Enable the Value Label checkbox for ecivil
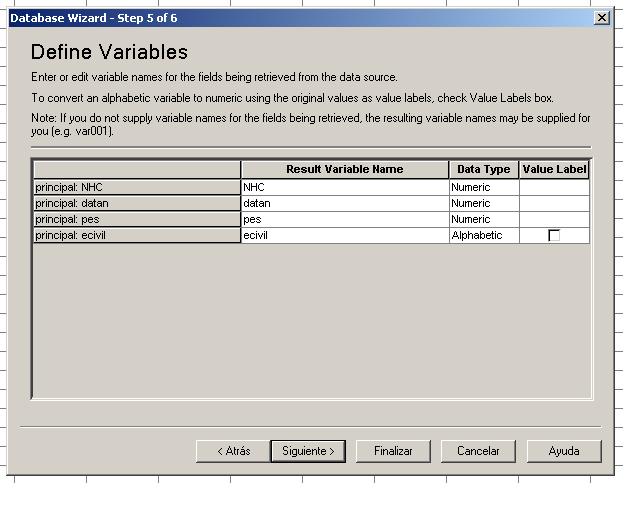This screenshot has width=640, height=512. click(554, 236)
